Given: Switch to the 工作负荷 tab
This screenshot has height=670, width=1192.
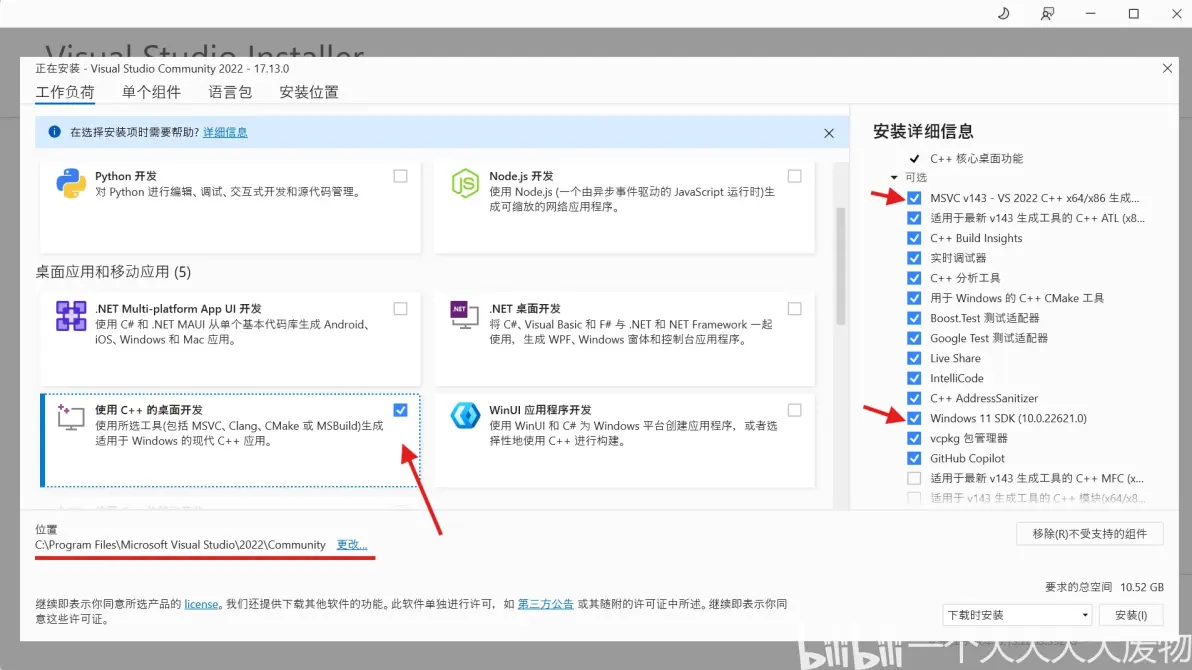Looking at the screenshot, I should [65, 92].
